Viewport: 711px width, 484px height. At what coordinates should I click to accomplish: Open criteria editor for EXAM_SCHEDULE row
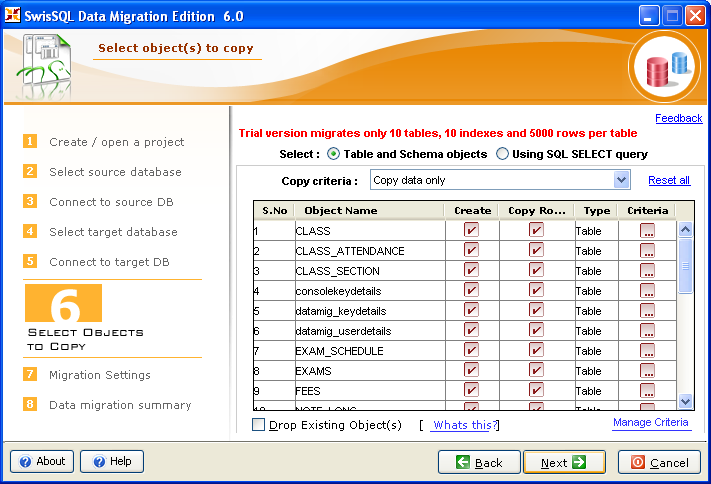647,350
